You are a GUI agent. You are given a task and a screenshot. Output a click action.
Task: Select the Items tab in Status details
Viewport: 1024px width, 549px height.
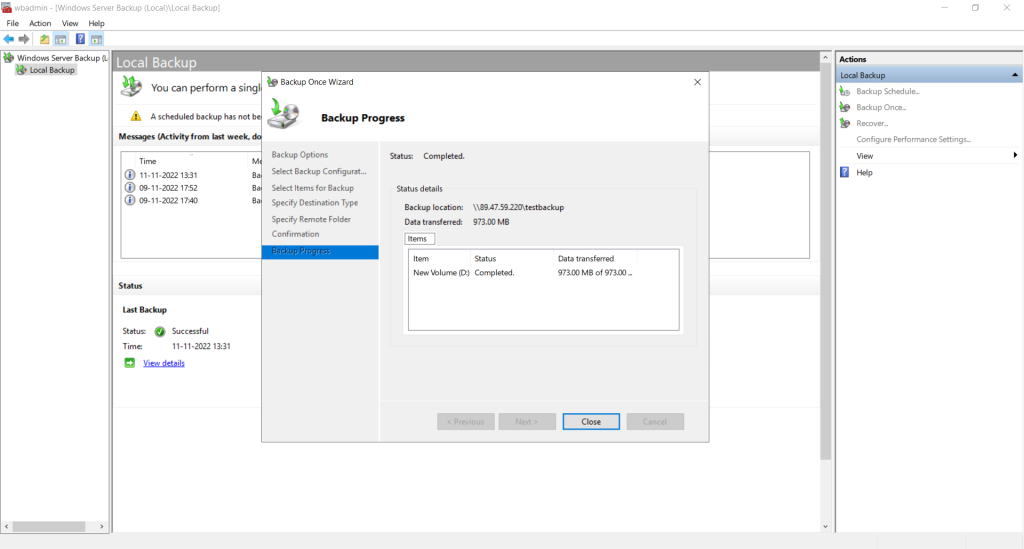pos(419,239)
